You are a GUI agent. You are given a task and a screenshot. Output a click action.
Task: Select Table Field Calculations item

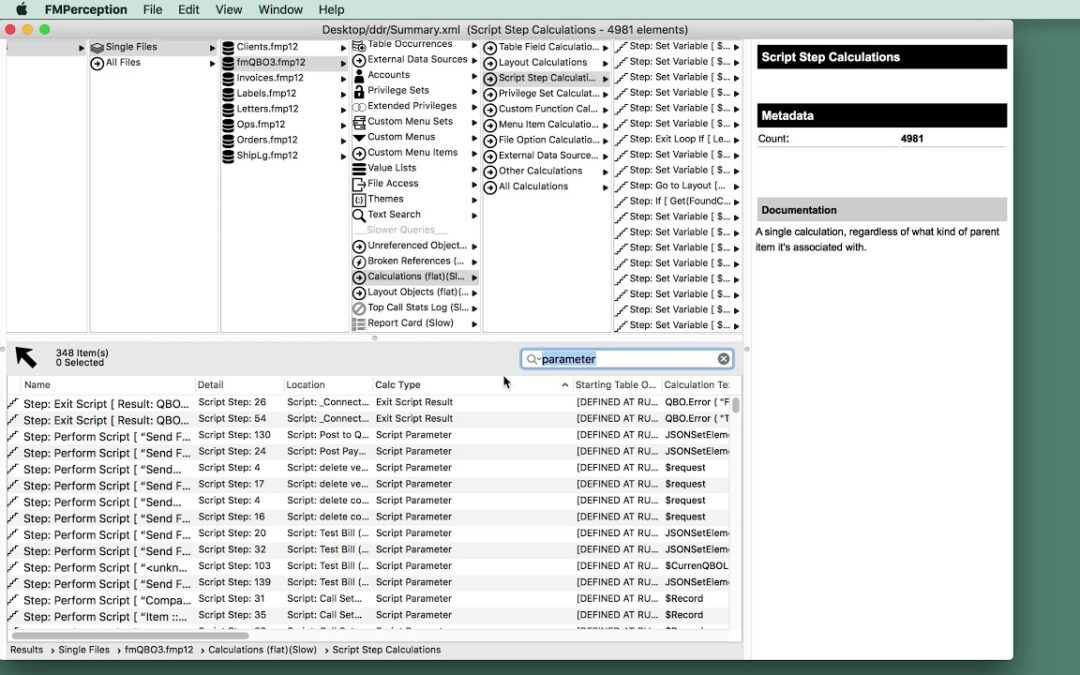[546, 48]
